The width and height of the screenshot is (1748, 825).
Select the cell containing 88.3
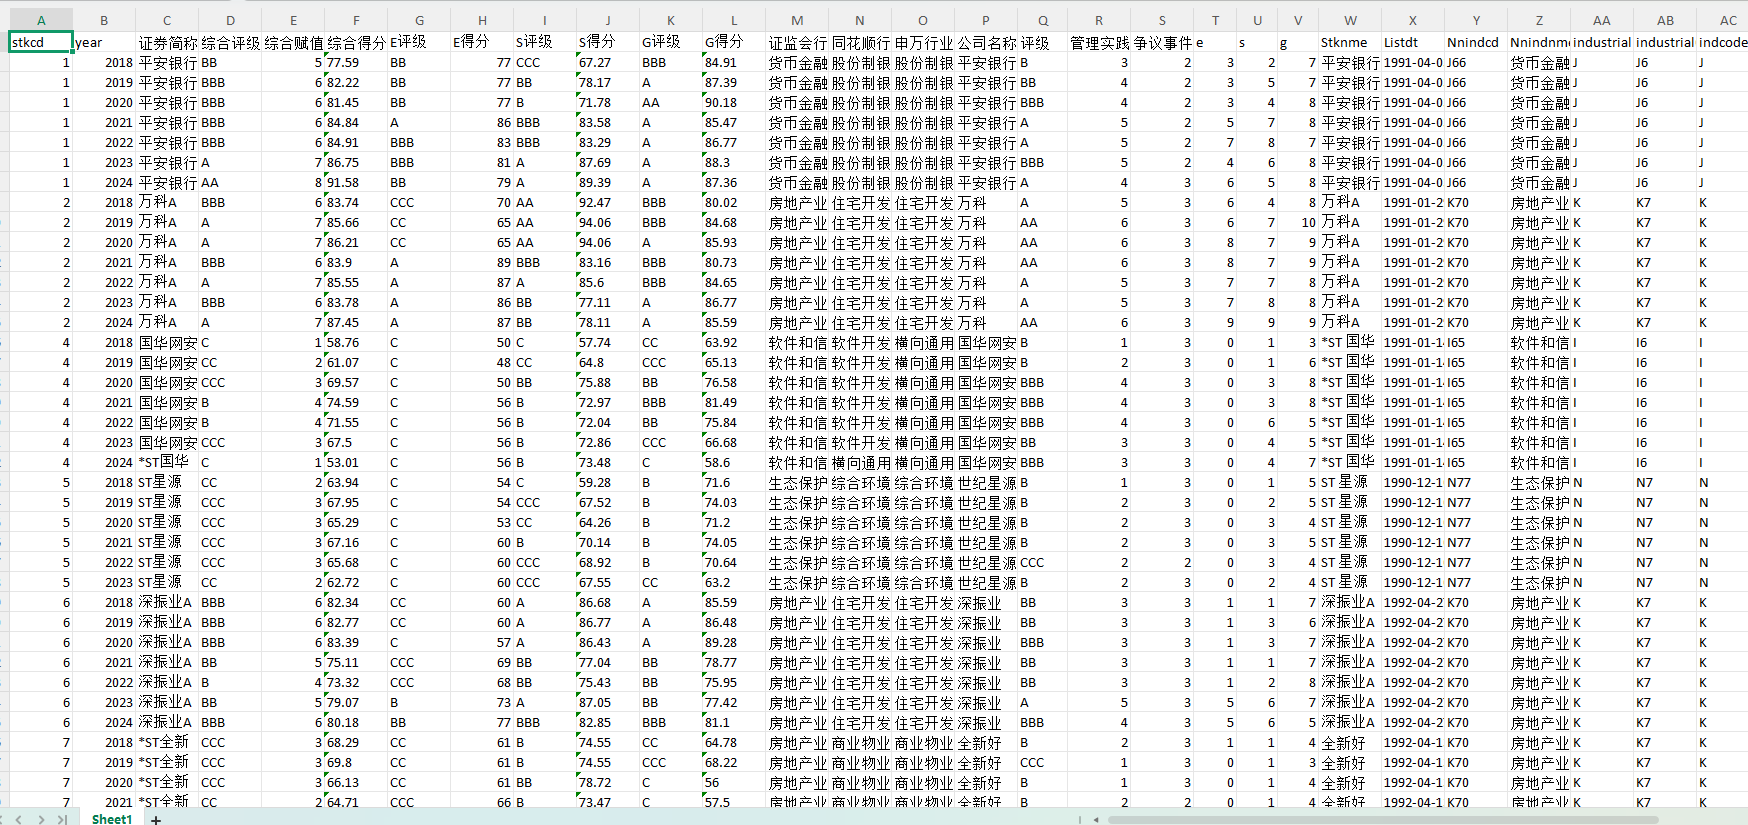pos(734,162)
